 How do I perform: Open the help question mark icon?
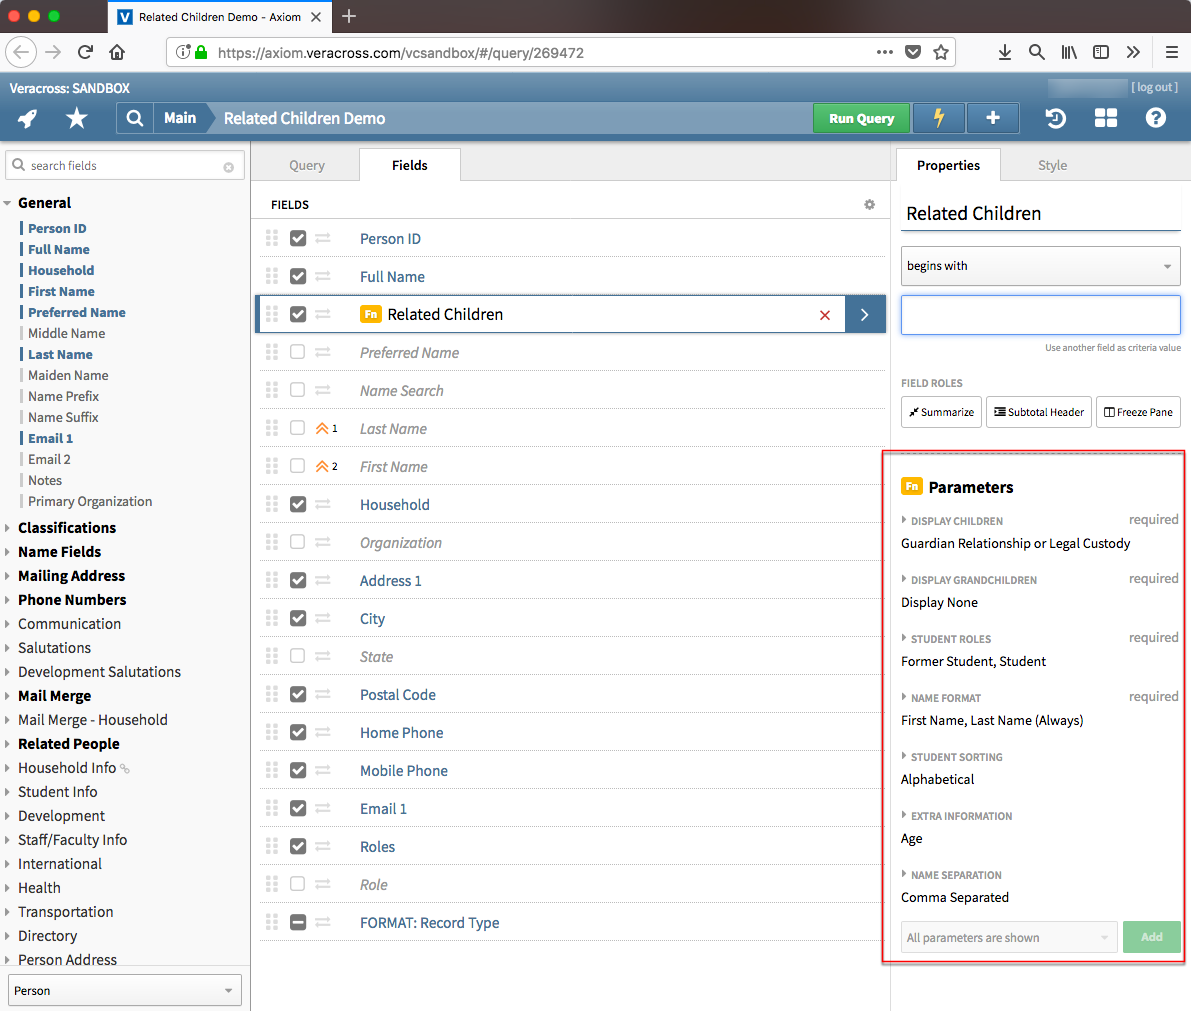point(1156,119)
